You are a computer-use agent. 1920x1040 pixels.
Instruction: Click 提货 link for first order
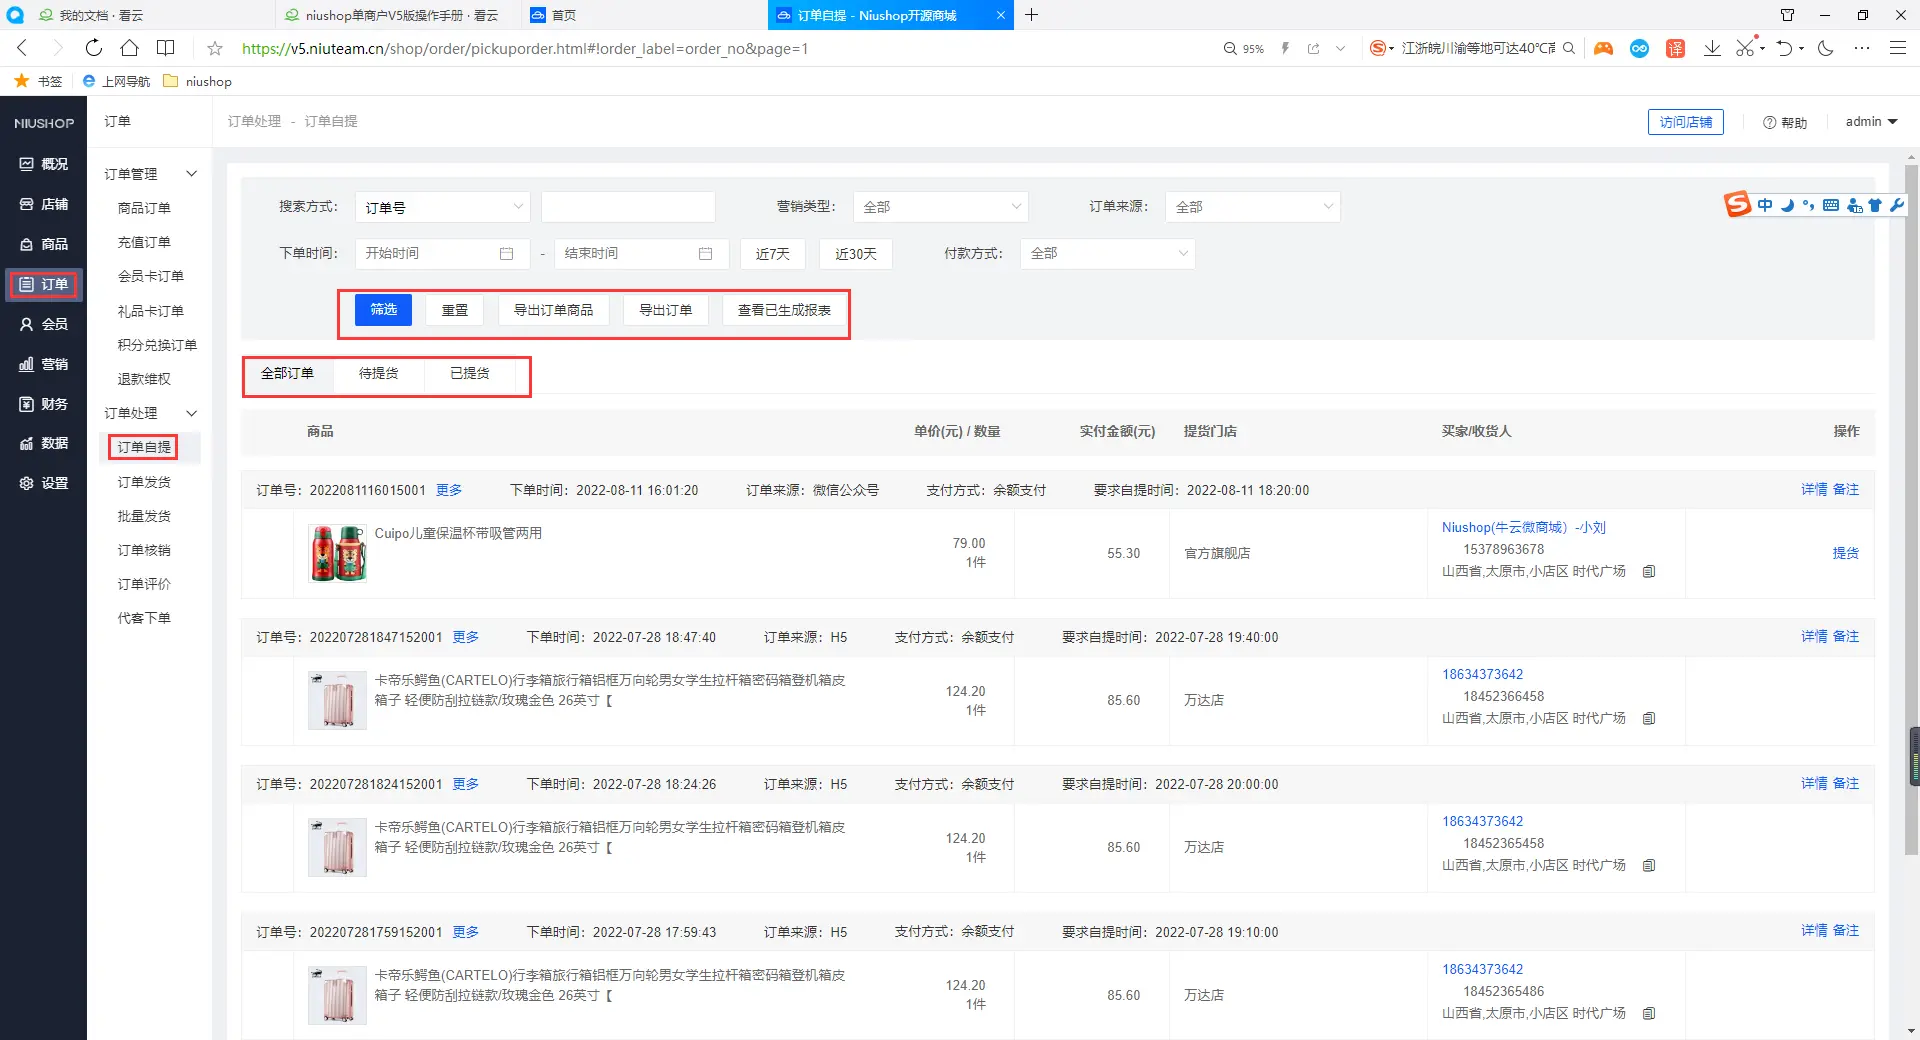(x=1845, y=553)
